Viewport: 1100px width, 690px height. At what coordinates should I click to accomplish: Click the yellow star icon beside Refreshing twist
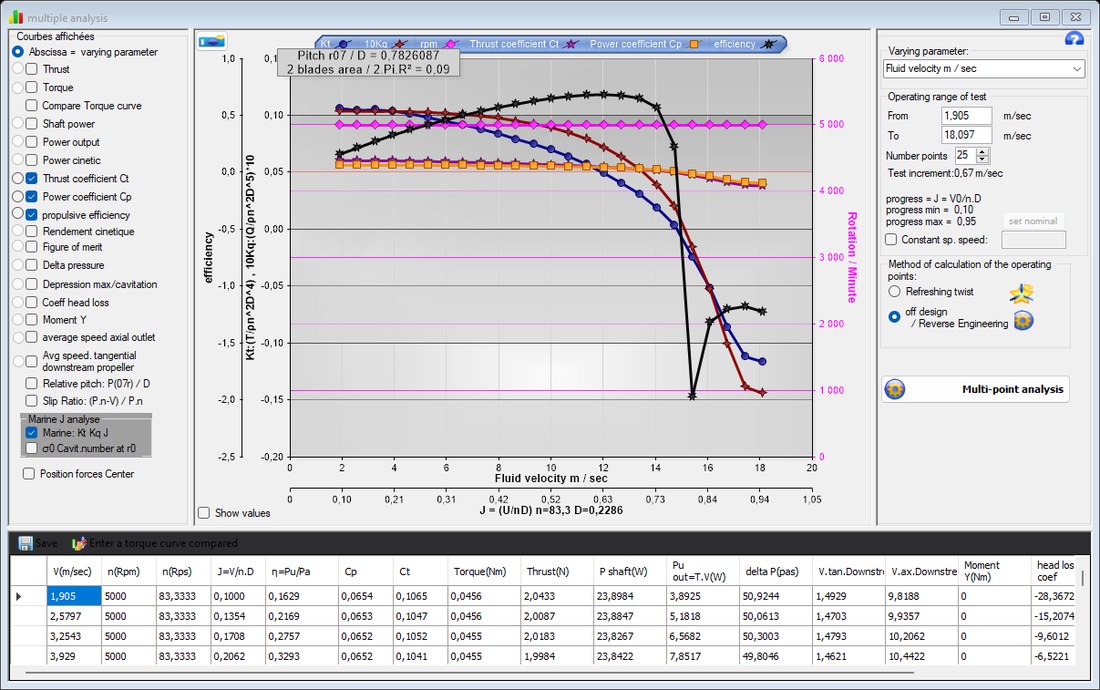pos(1021,292)
